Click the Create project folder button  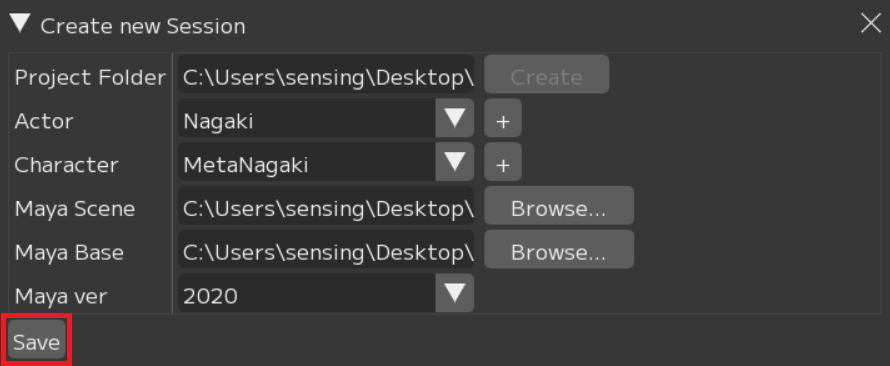pos(547,74)
